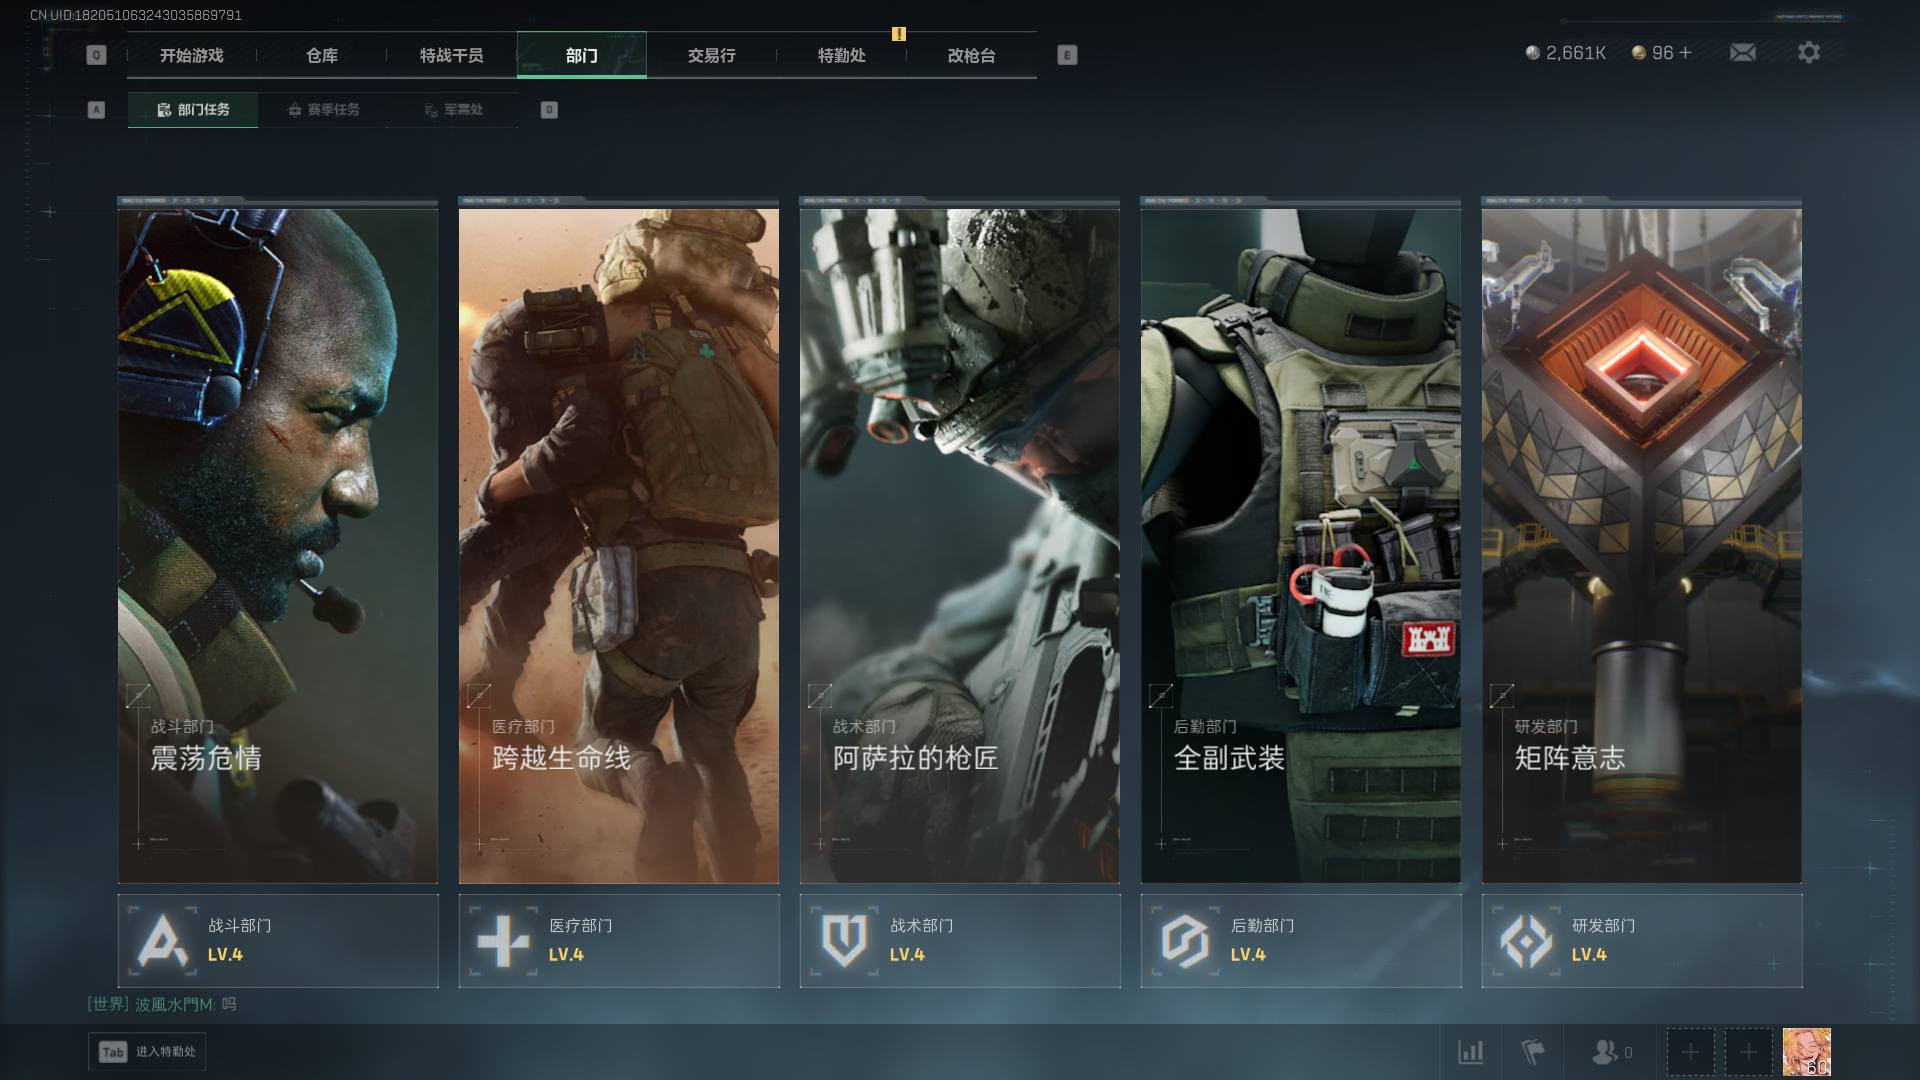Click the 战术部门 shield icon
The image size is (1920, 1080).
tap(844, 941)
